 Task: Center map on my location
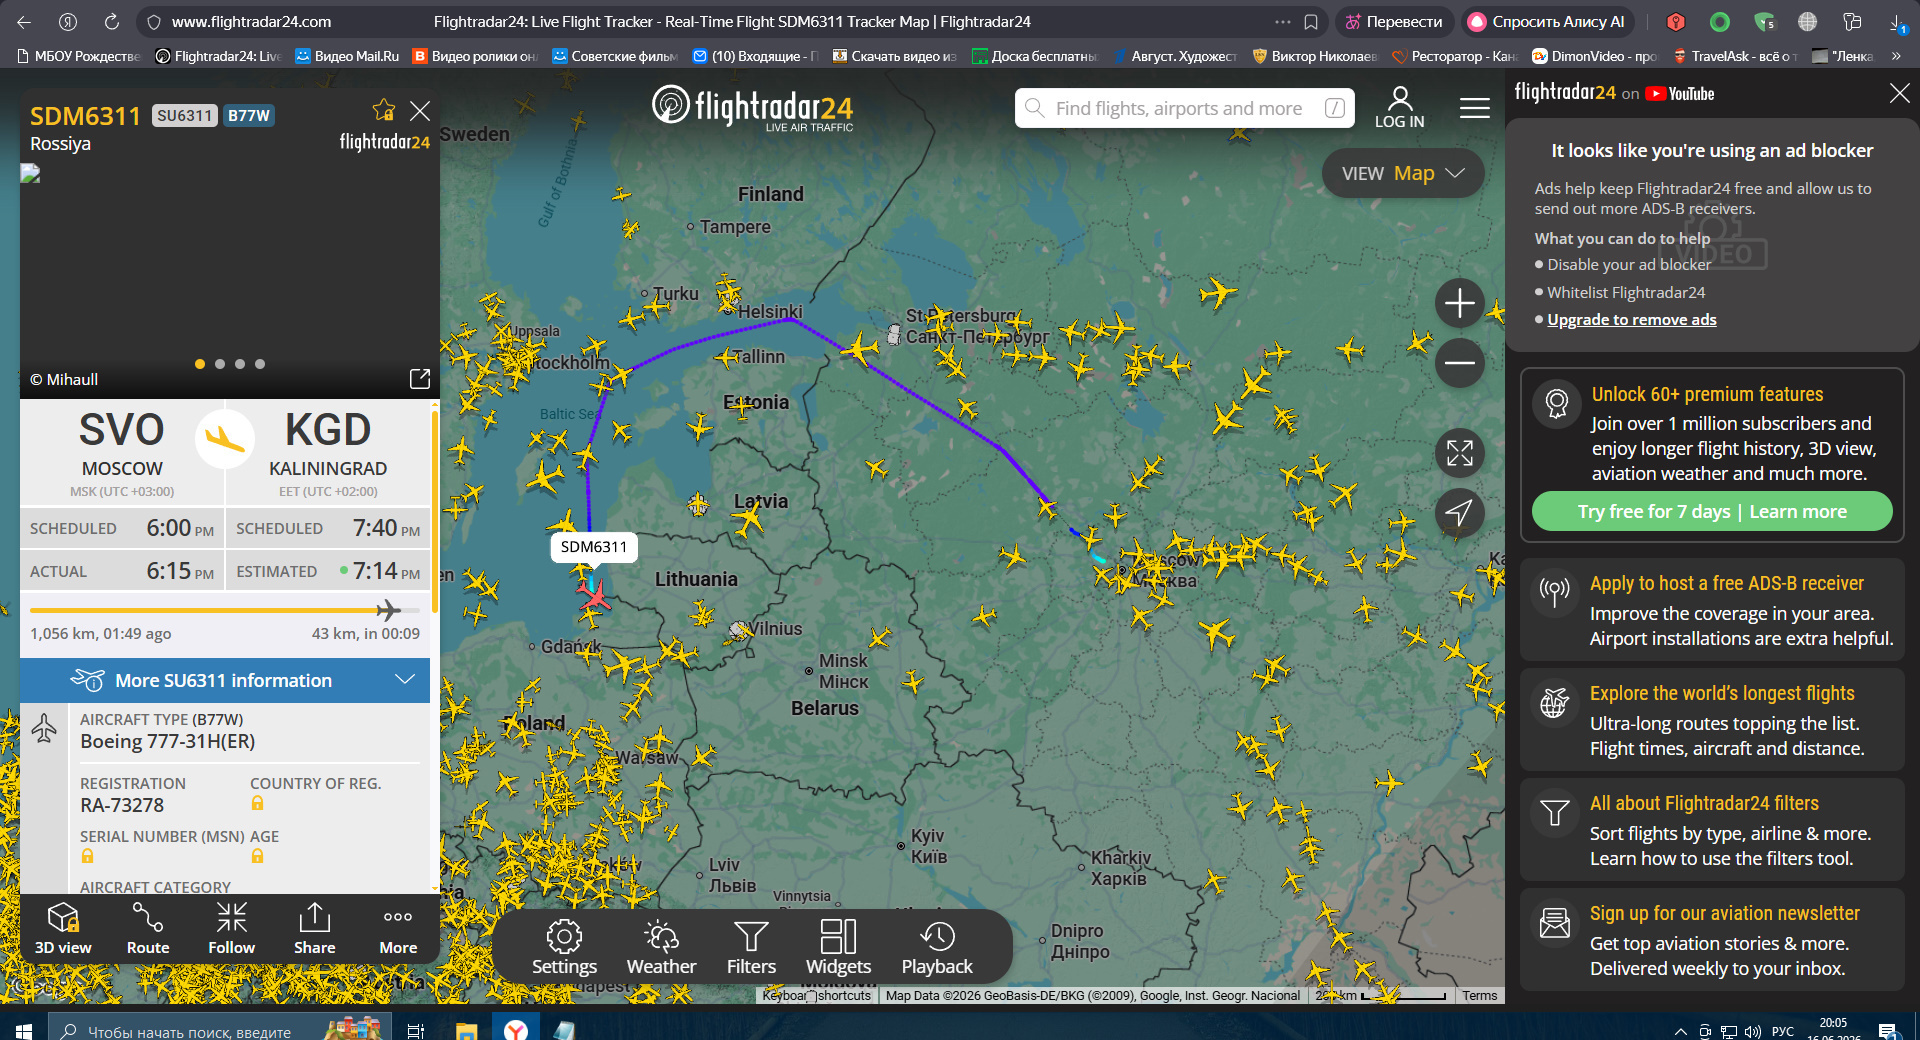point(1460,513)
